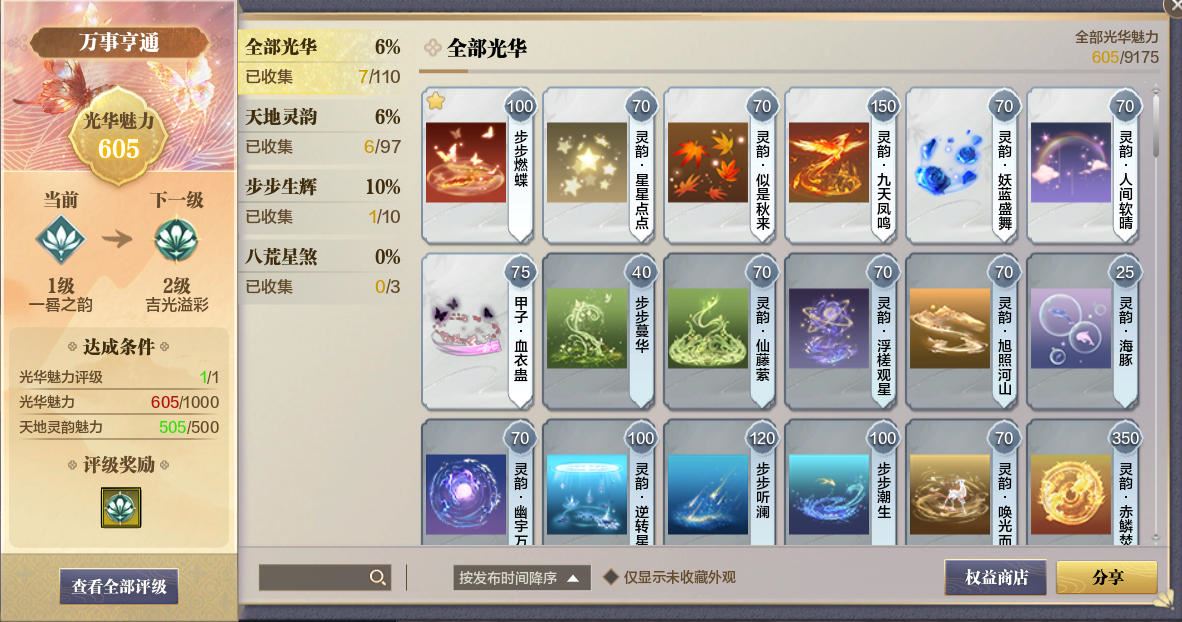Select the 人间软晴 rainbow effect card
The width and height of the screenshot is (1182, 622).
pos(1083,166)
